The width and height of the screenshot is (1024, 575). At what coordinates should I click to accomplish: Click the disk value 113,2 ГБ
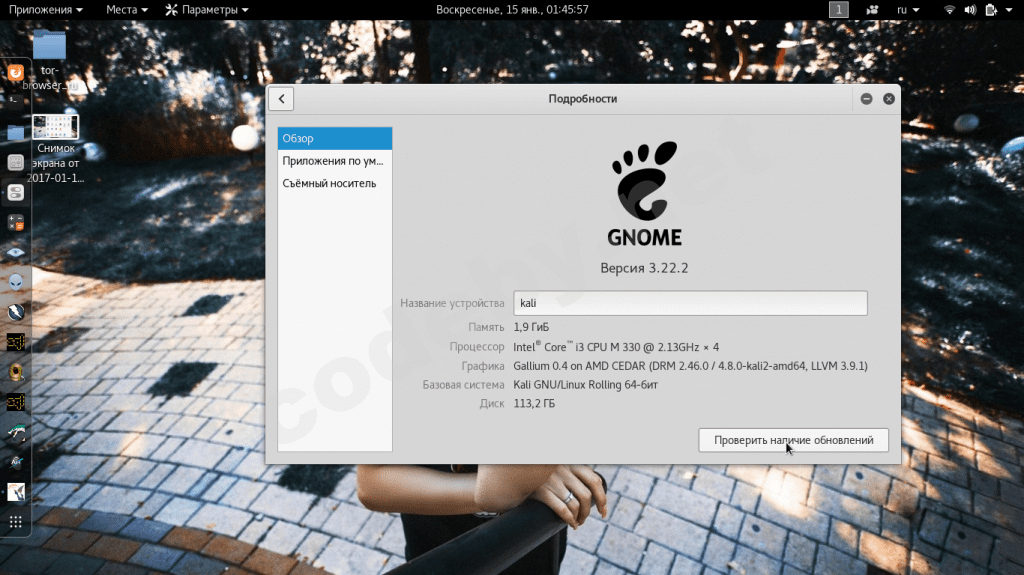(x=534, y=404)
